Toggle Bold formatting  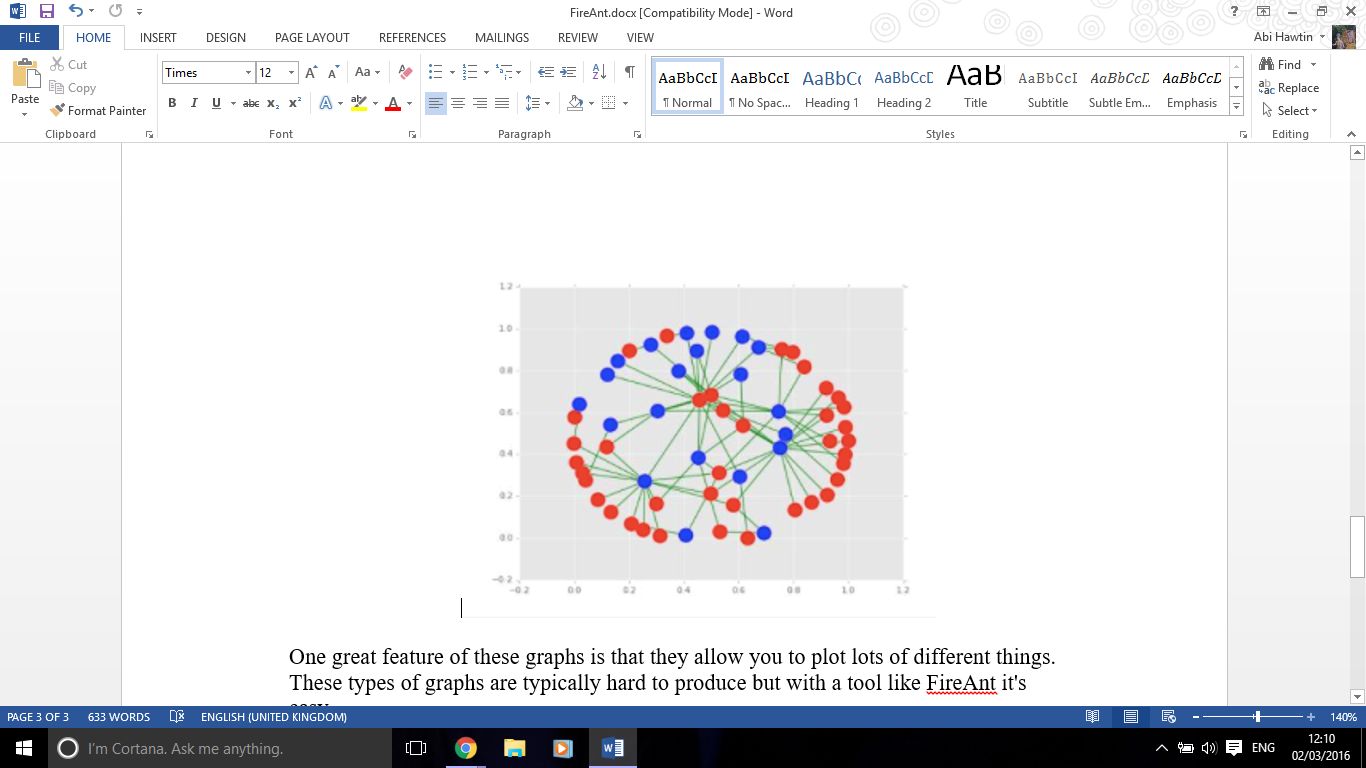coord(172,103)
